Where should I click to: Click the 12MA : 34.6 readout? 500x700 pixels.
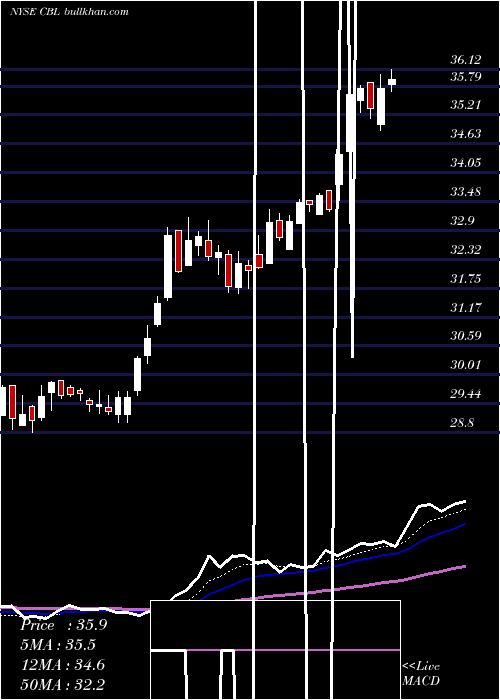63,664
